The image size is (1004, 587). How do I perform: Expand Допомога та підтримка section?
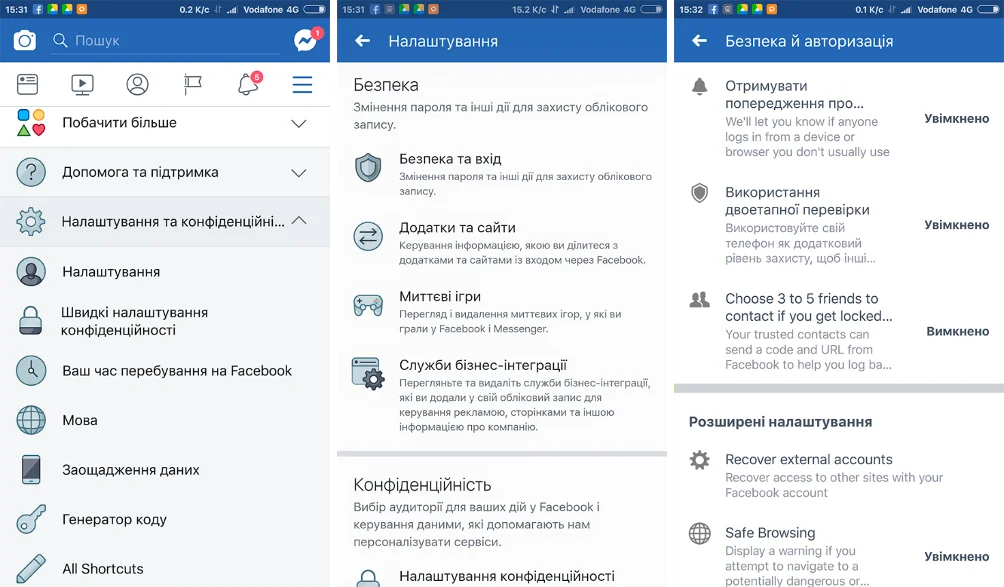tap(298, 173)
